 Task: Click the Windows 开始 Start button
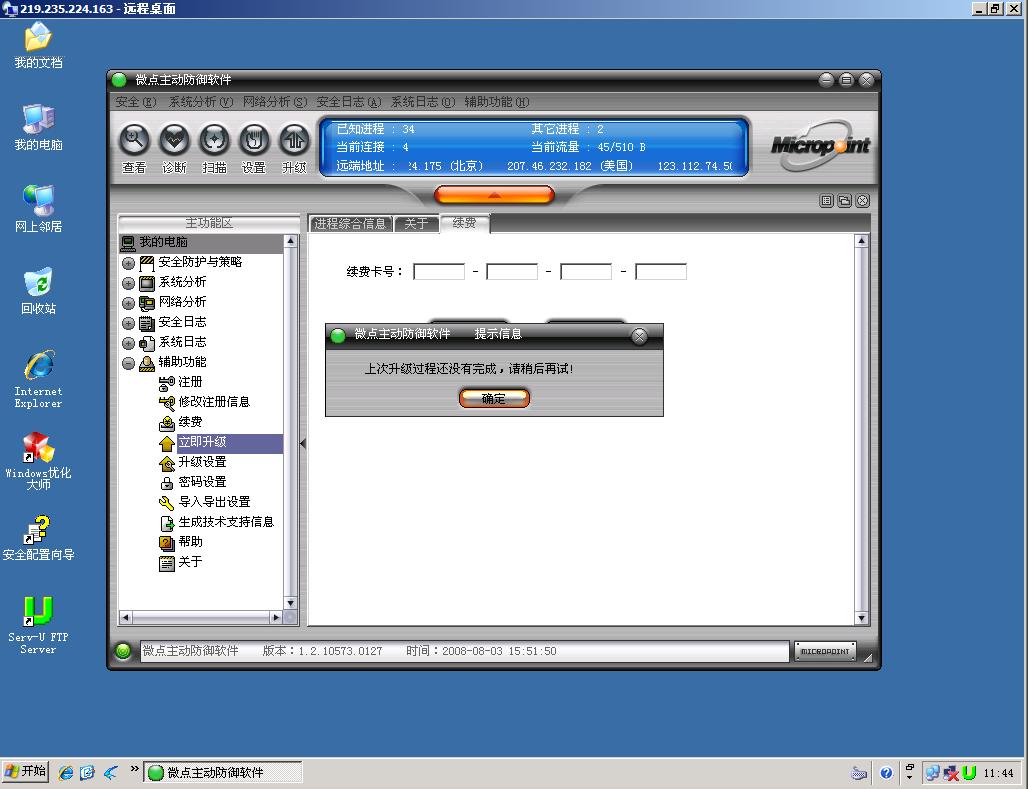(x=26, y=772)
